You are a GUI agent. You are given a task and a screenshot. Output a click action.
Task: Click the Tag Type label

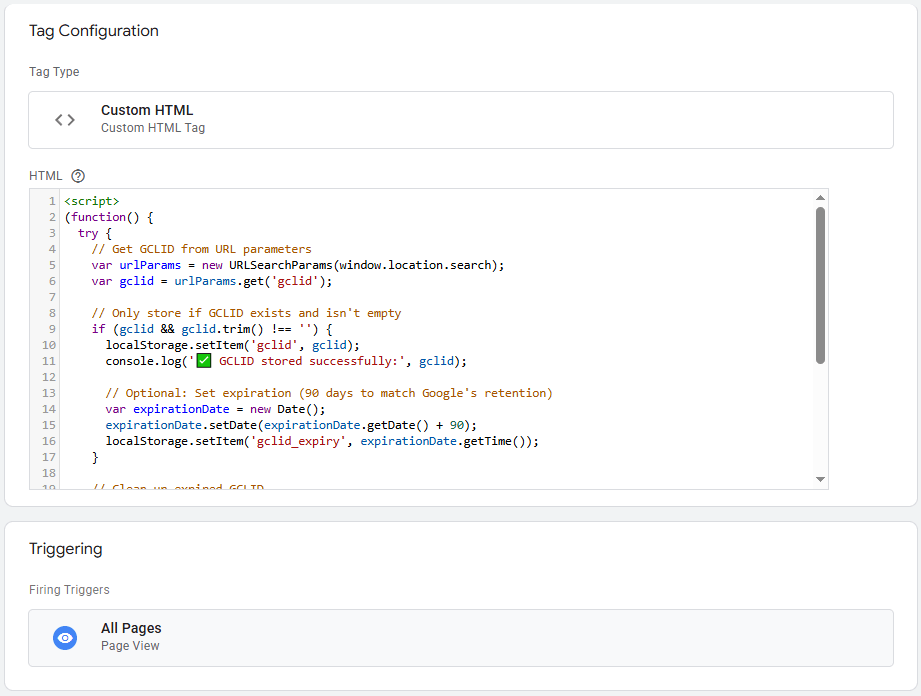tap(54, 71)
